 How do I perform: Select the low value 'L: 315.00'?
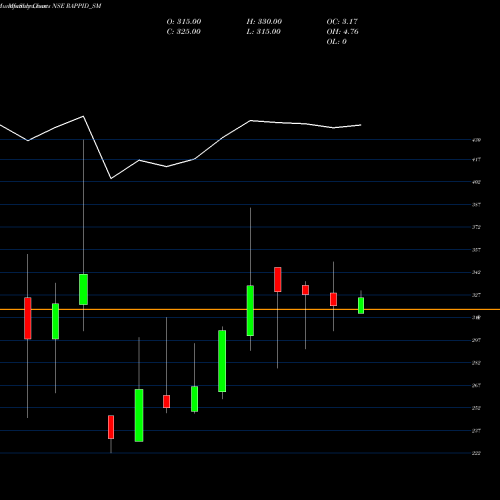click(263, 32)
